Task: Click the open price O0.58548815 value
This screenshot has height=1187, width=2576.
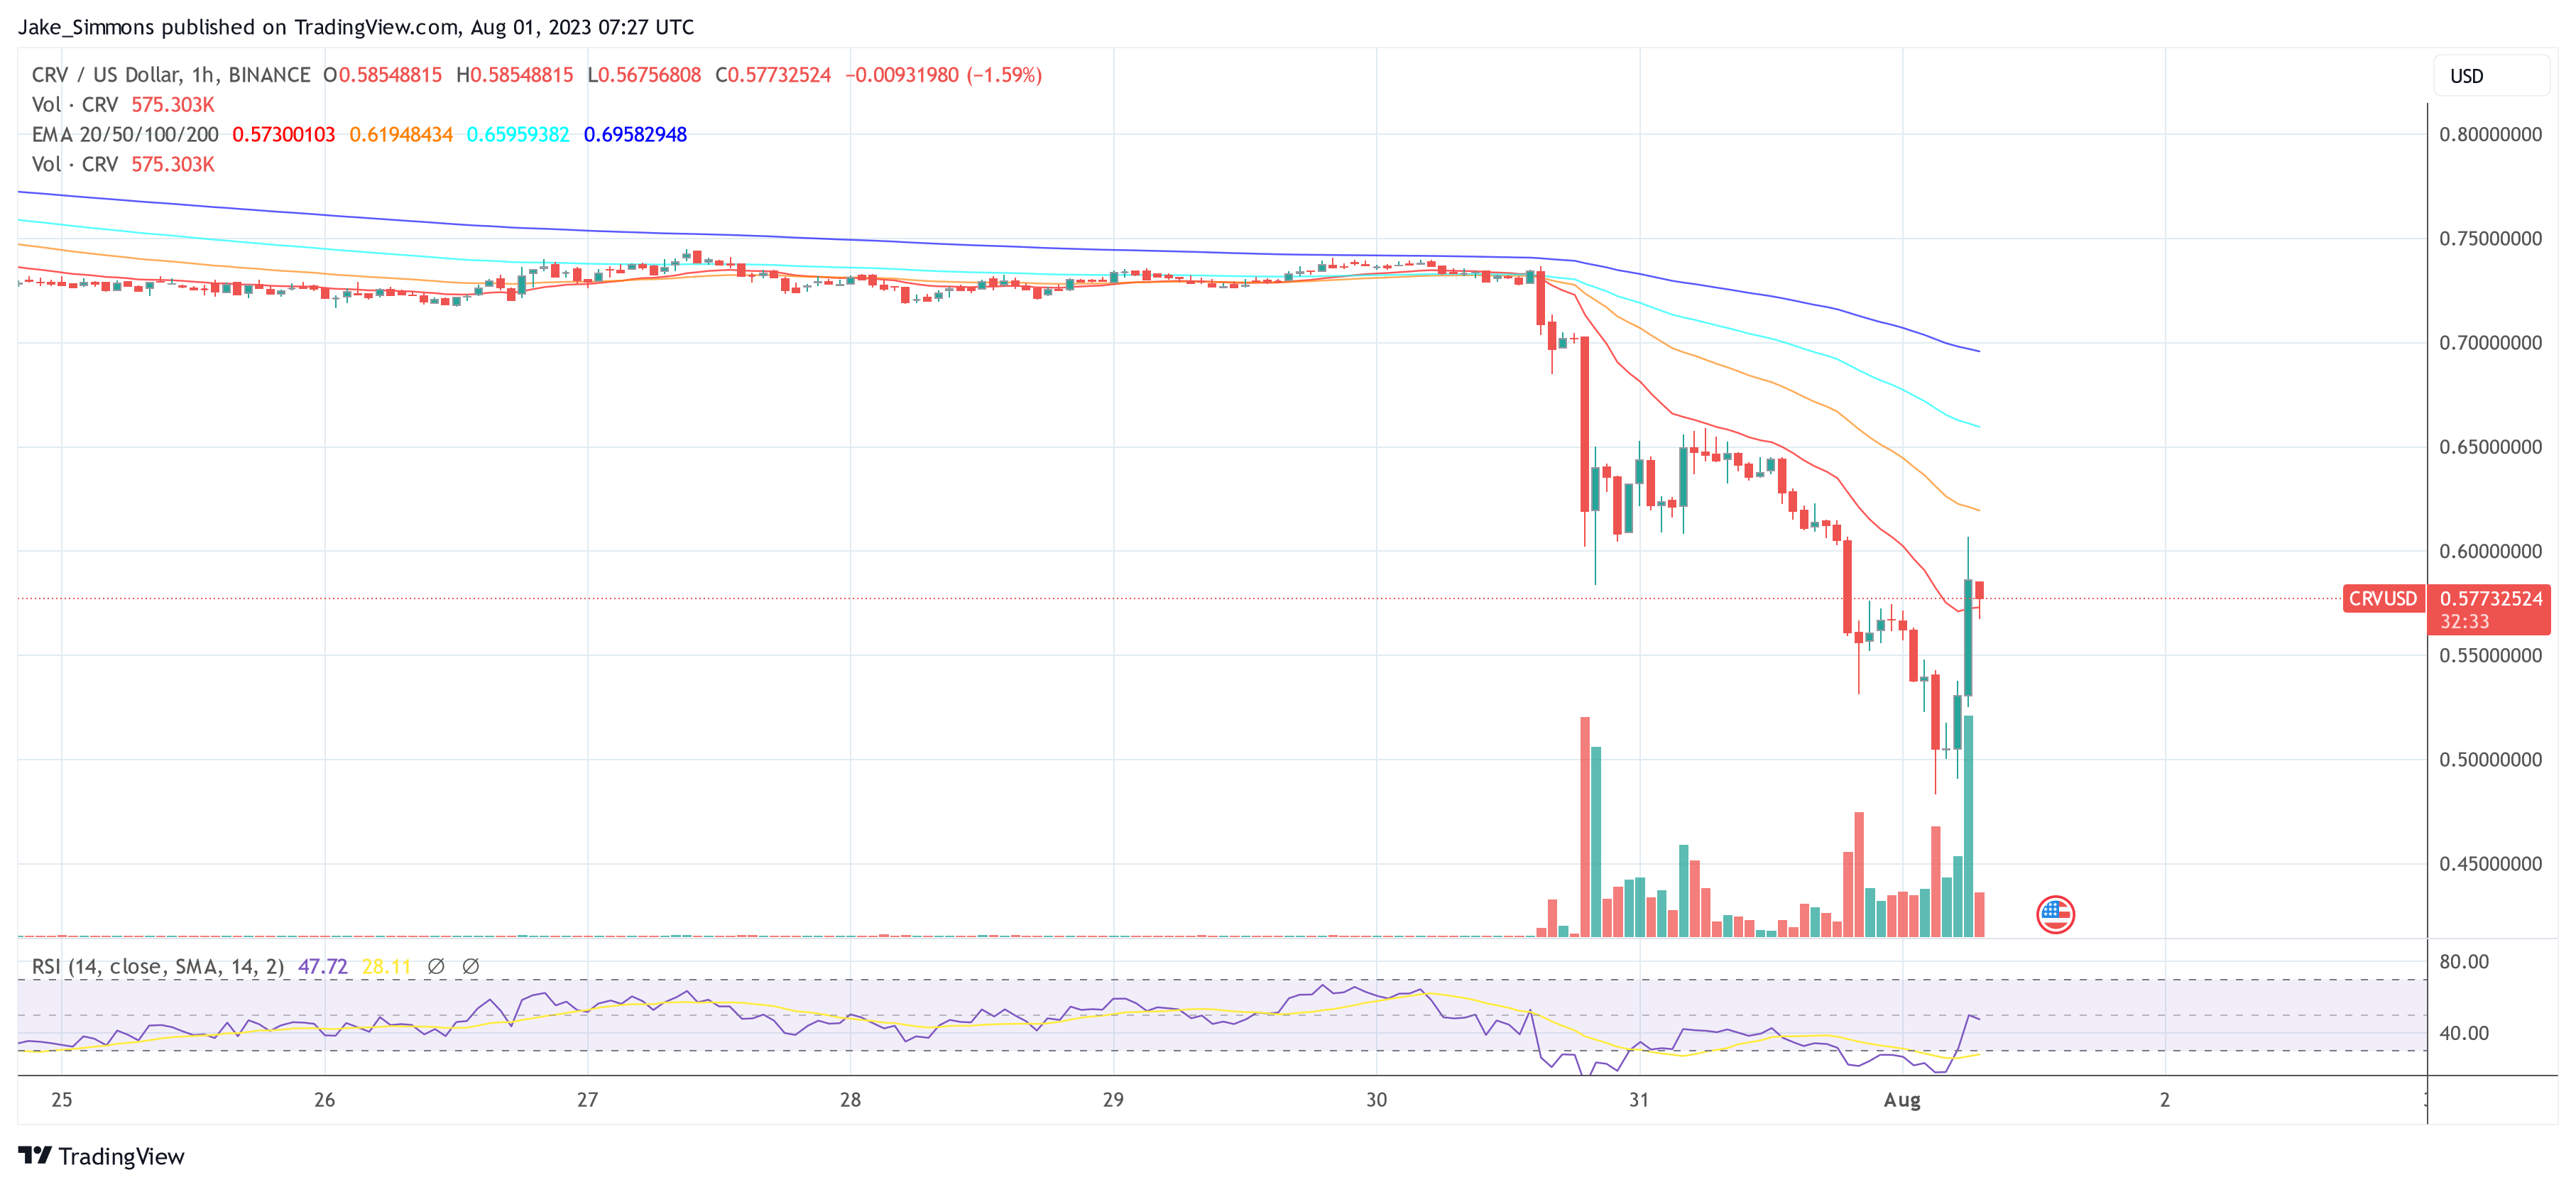Action: pyautogui.click(x=383, y=75)
